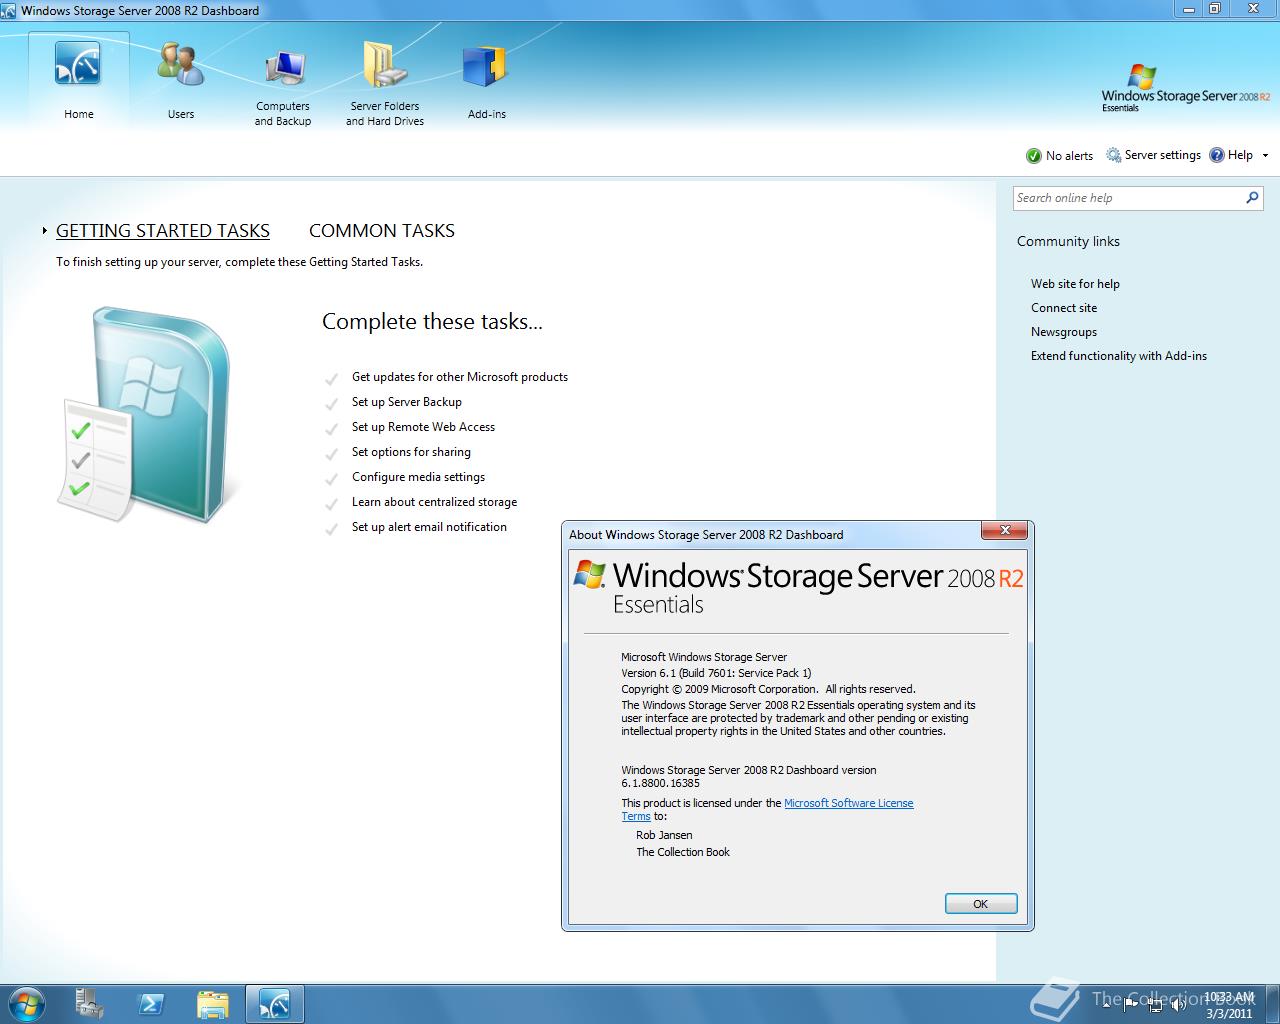Open Action Center flag icon
The width and height of the screenshot is (1280, 1024).
[x=1131, y=1004]
